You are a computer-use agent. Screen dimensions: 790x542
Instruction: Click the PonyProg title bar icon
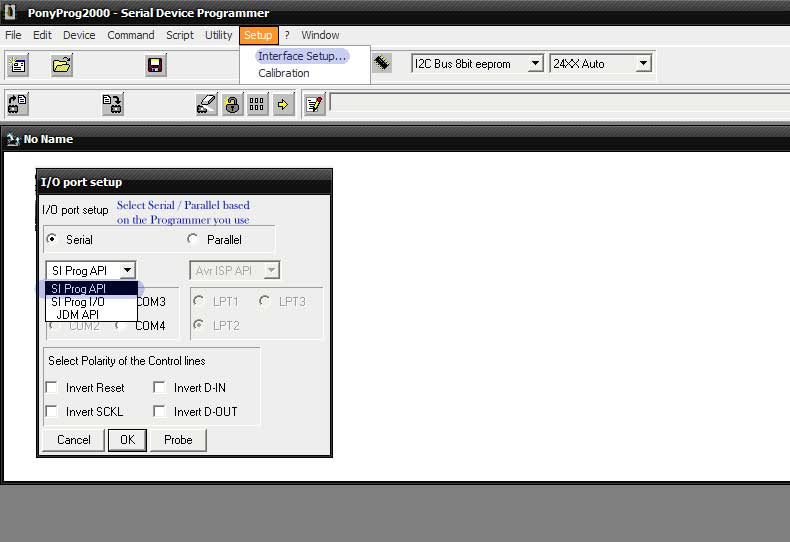coord(10,12)
